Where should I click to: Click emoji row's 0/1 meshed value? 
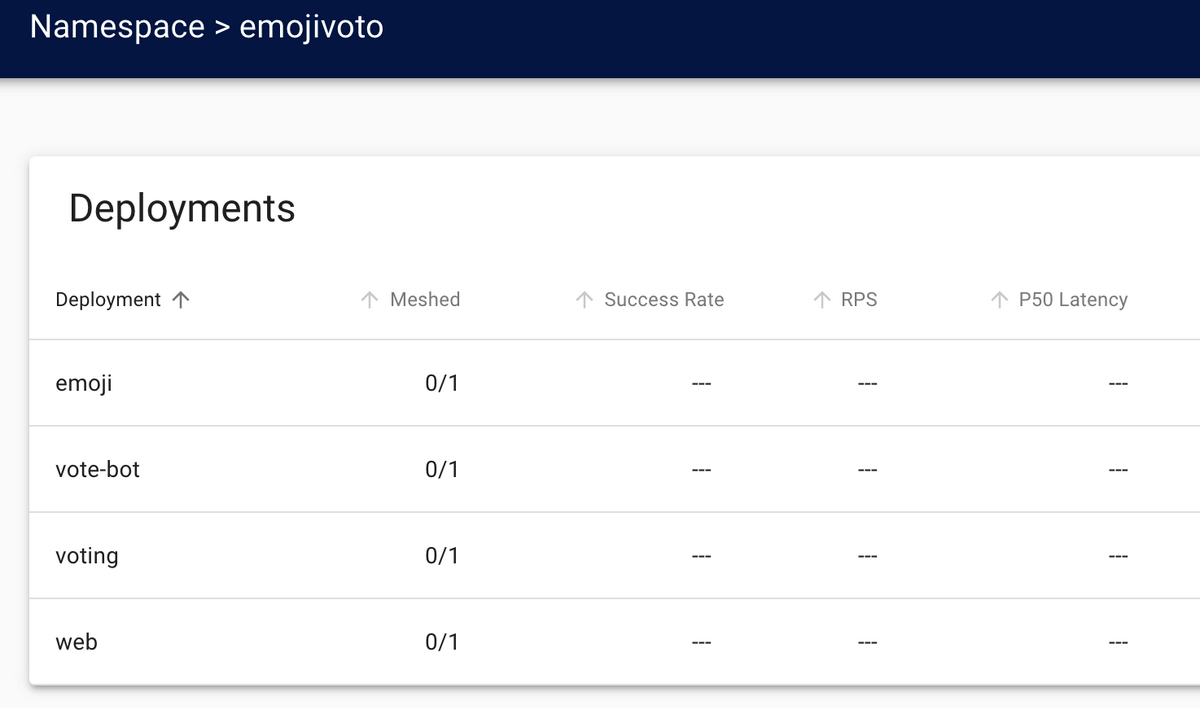pos(442,383)
